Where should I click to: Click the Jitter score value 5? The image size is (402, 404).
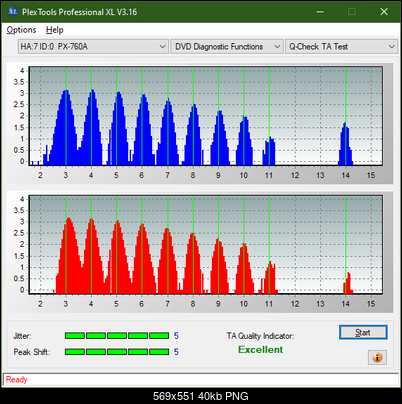(x=176, y=336)
